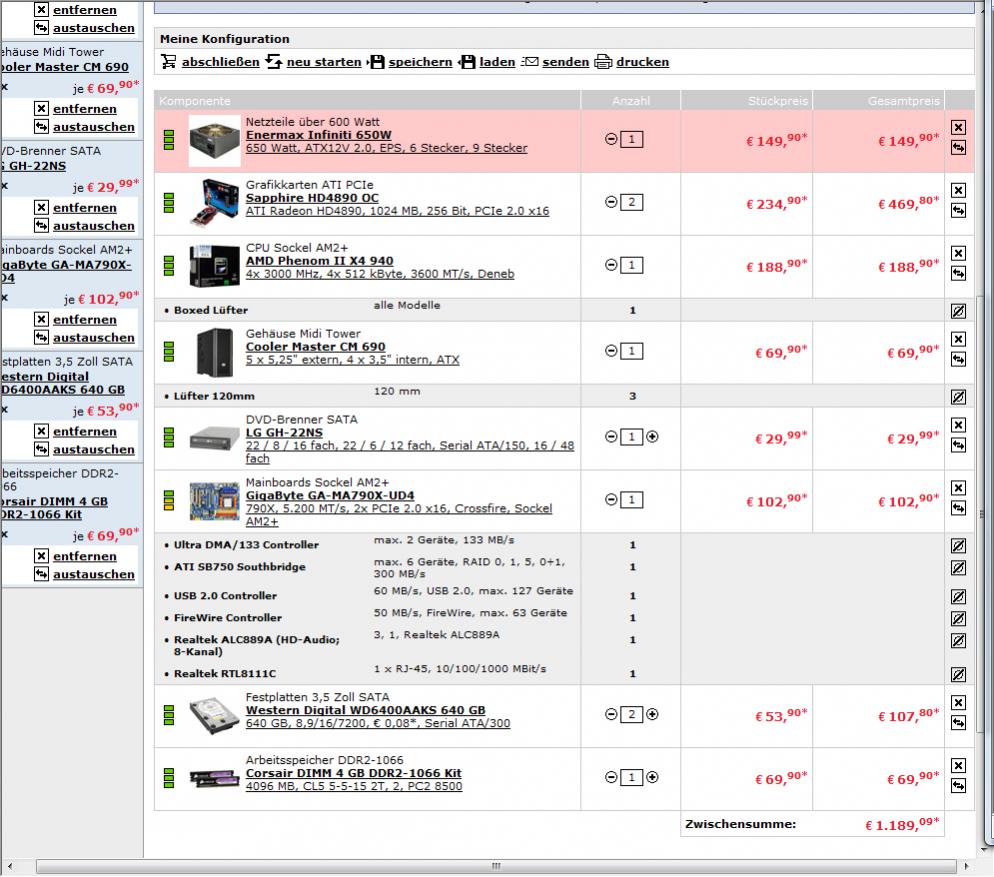
Task: Remove Cooler Master CM 690 row with X icon
Action: click(958, 339)
